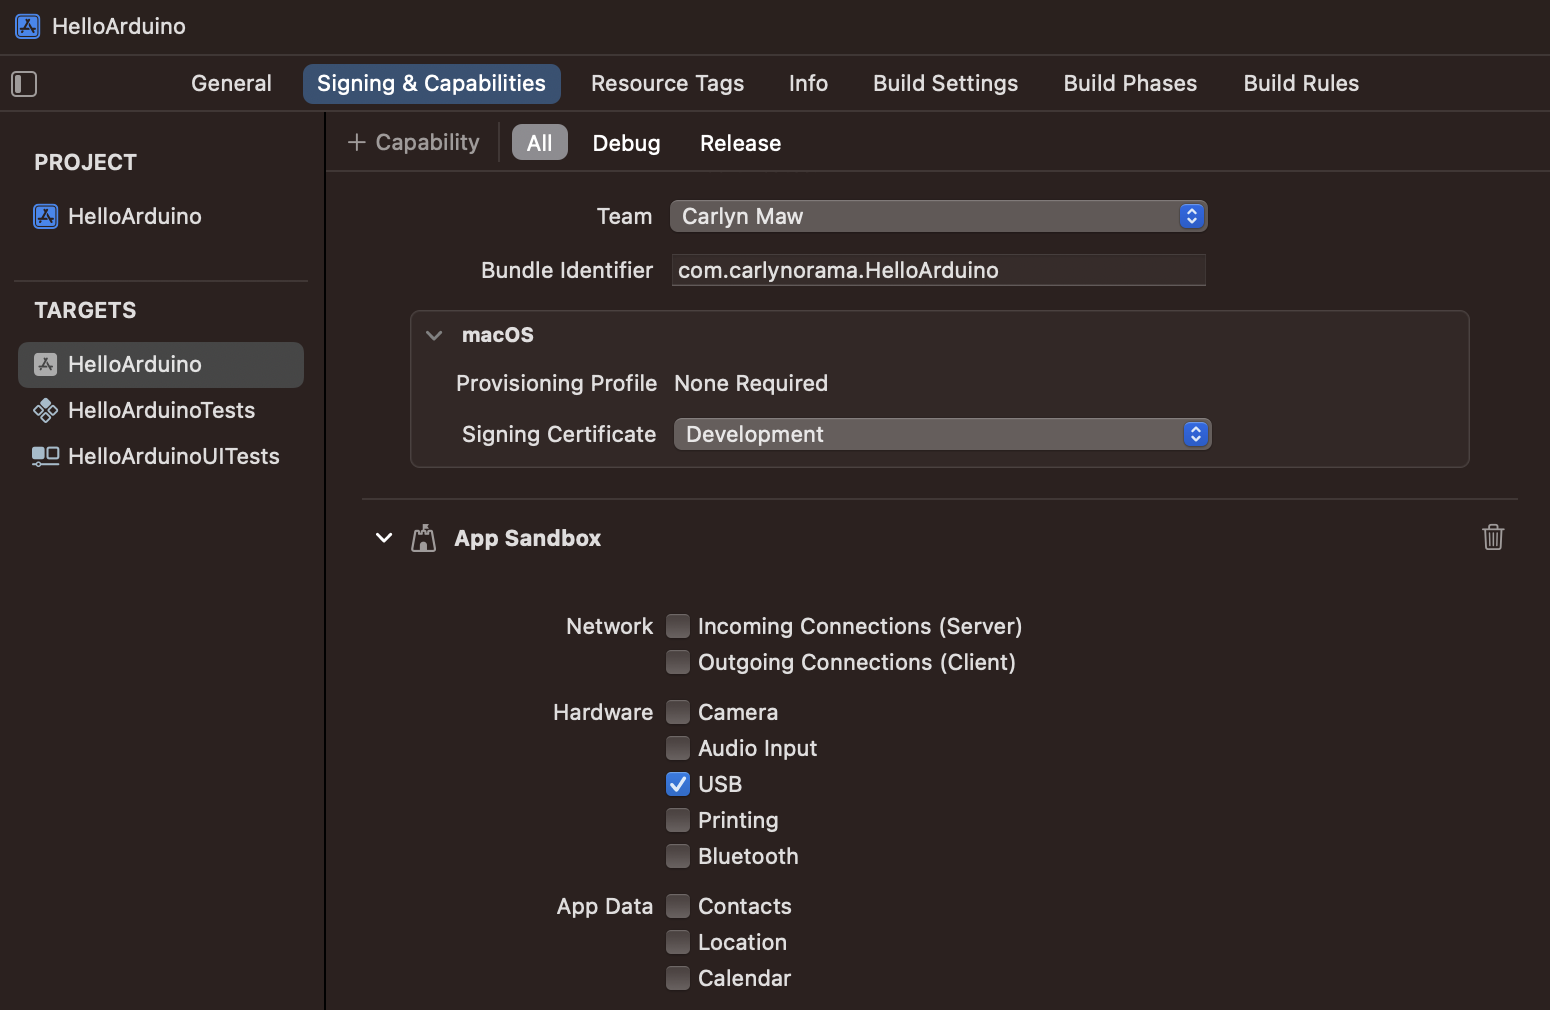
Task: Enable the Printing checkbox
Action: coord(678,820)
